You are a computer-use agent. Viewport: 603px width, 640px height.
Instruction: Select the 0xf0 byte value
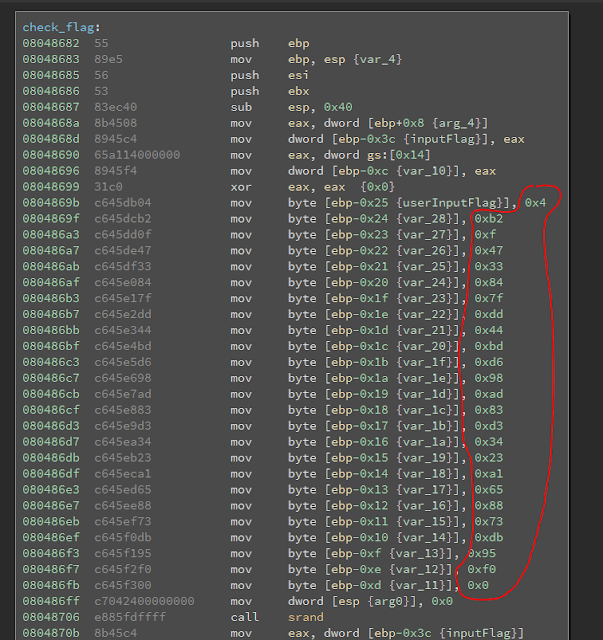click(x=482, y=569)
